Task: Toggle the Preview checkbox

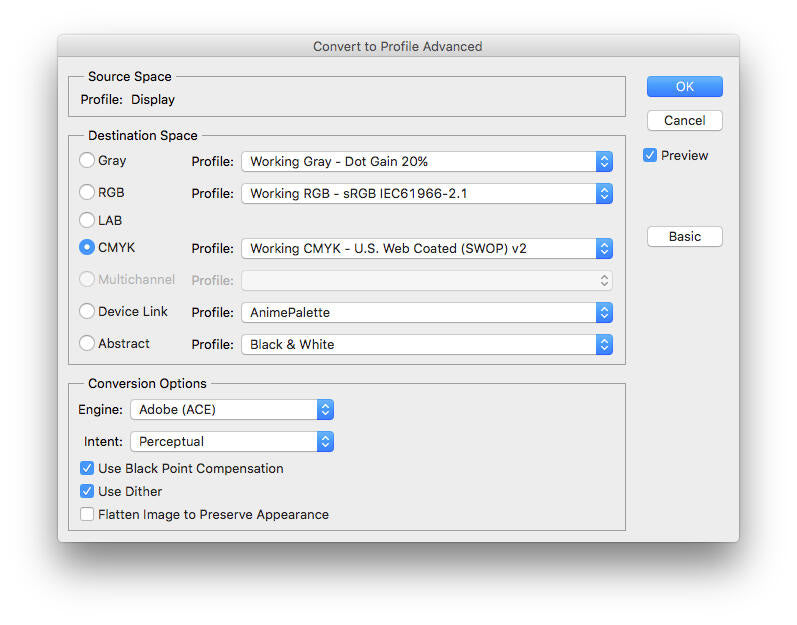Action: point(650,156)
